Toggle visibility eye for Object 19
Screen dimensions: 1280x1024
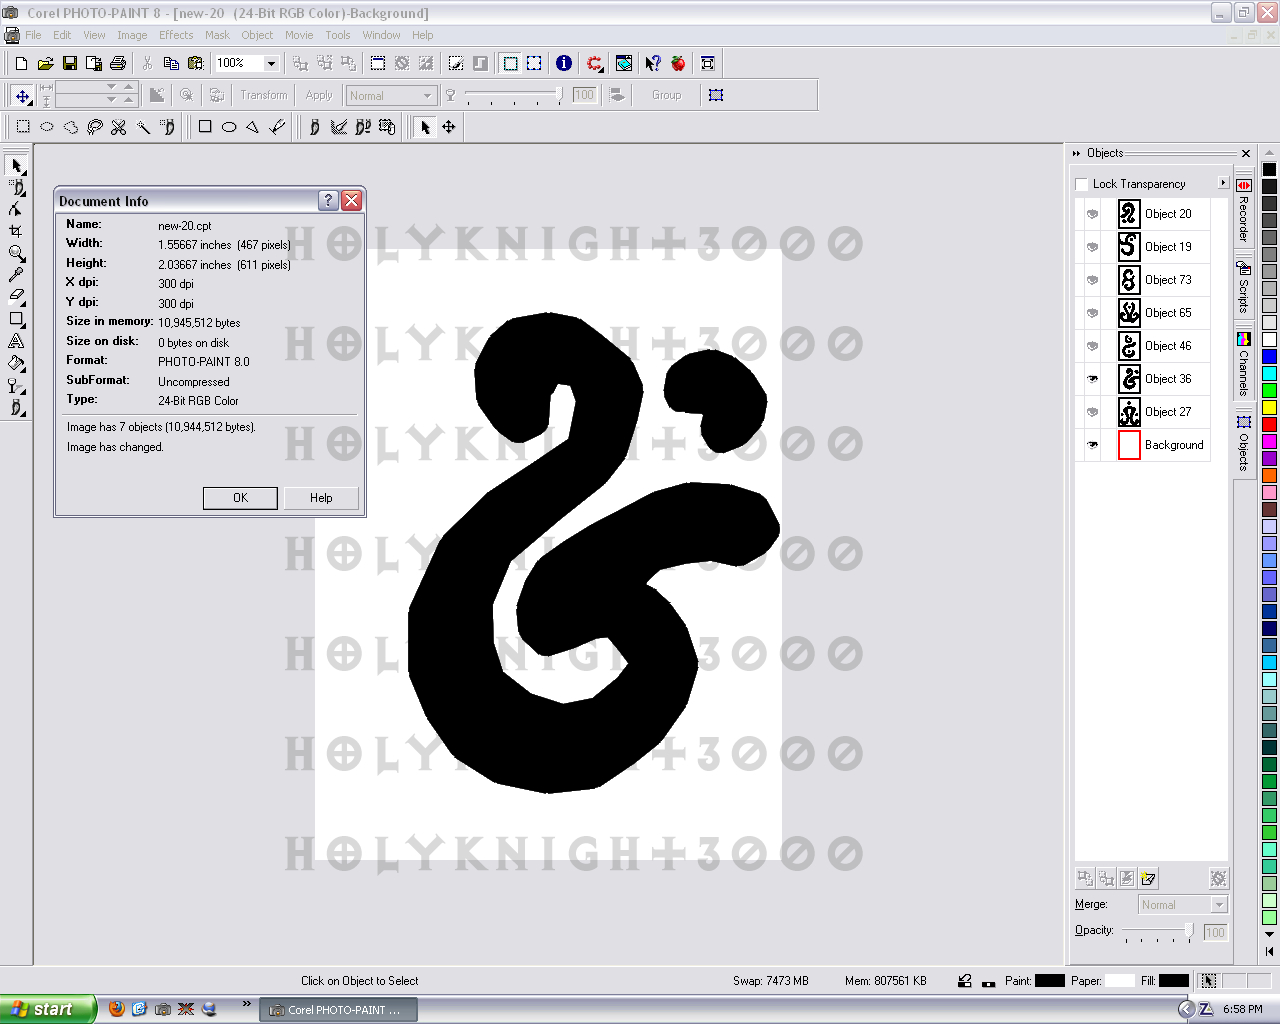coord(1092,247)
